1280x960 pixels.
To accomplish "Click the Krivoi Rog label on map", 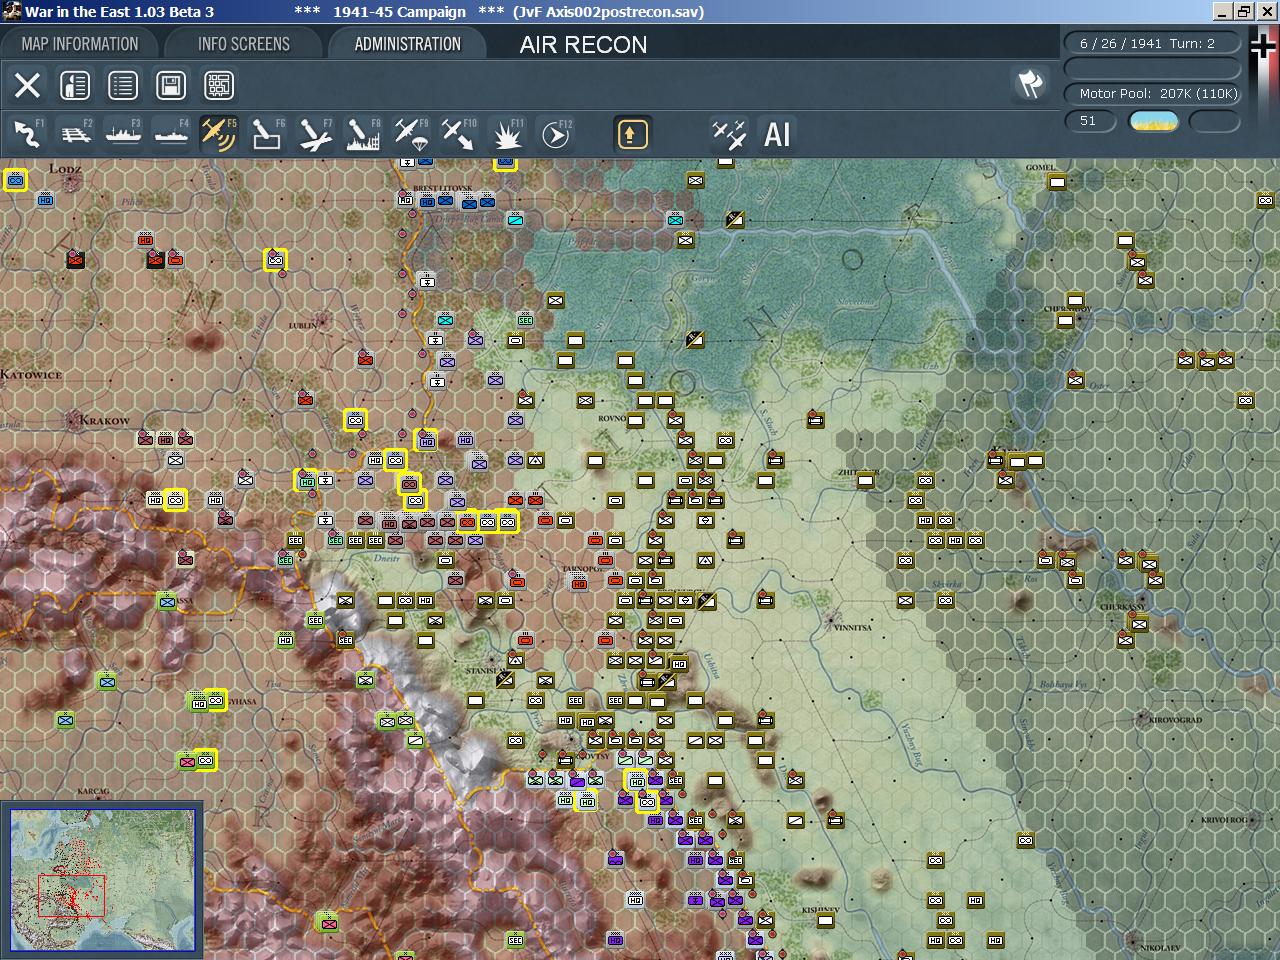I will (x=1225, y=820).
